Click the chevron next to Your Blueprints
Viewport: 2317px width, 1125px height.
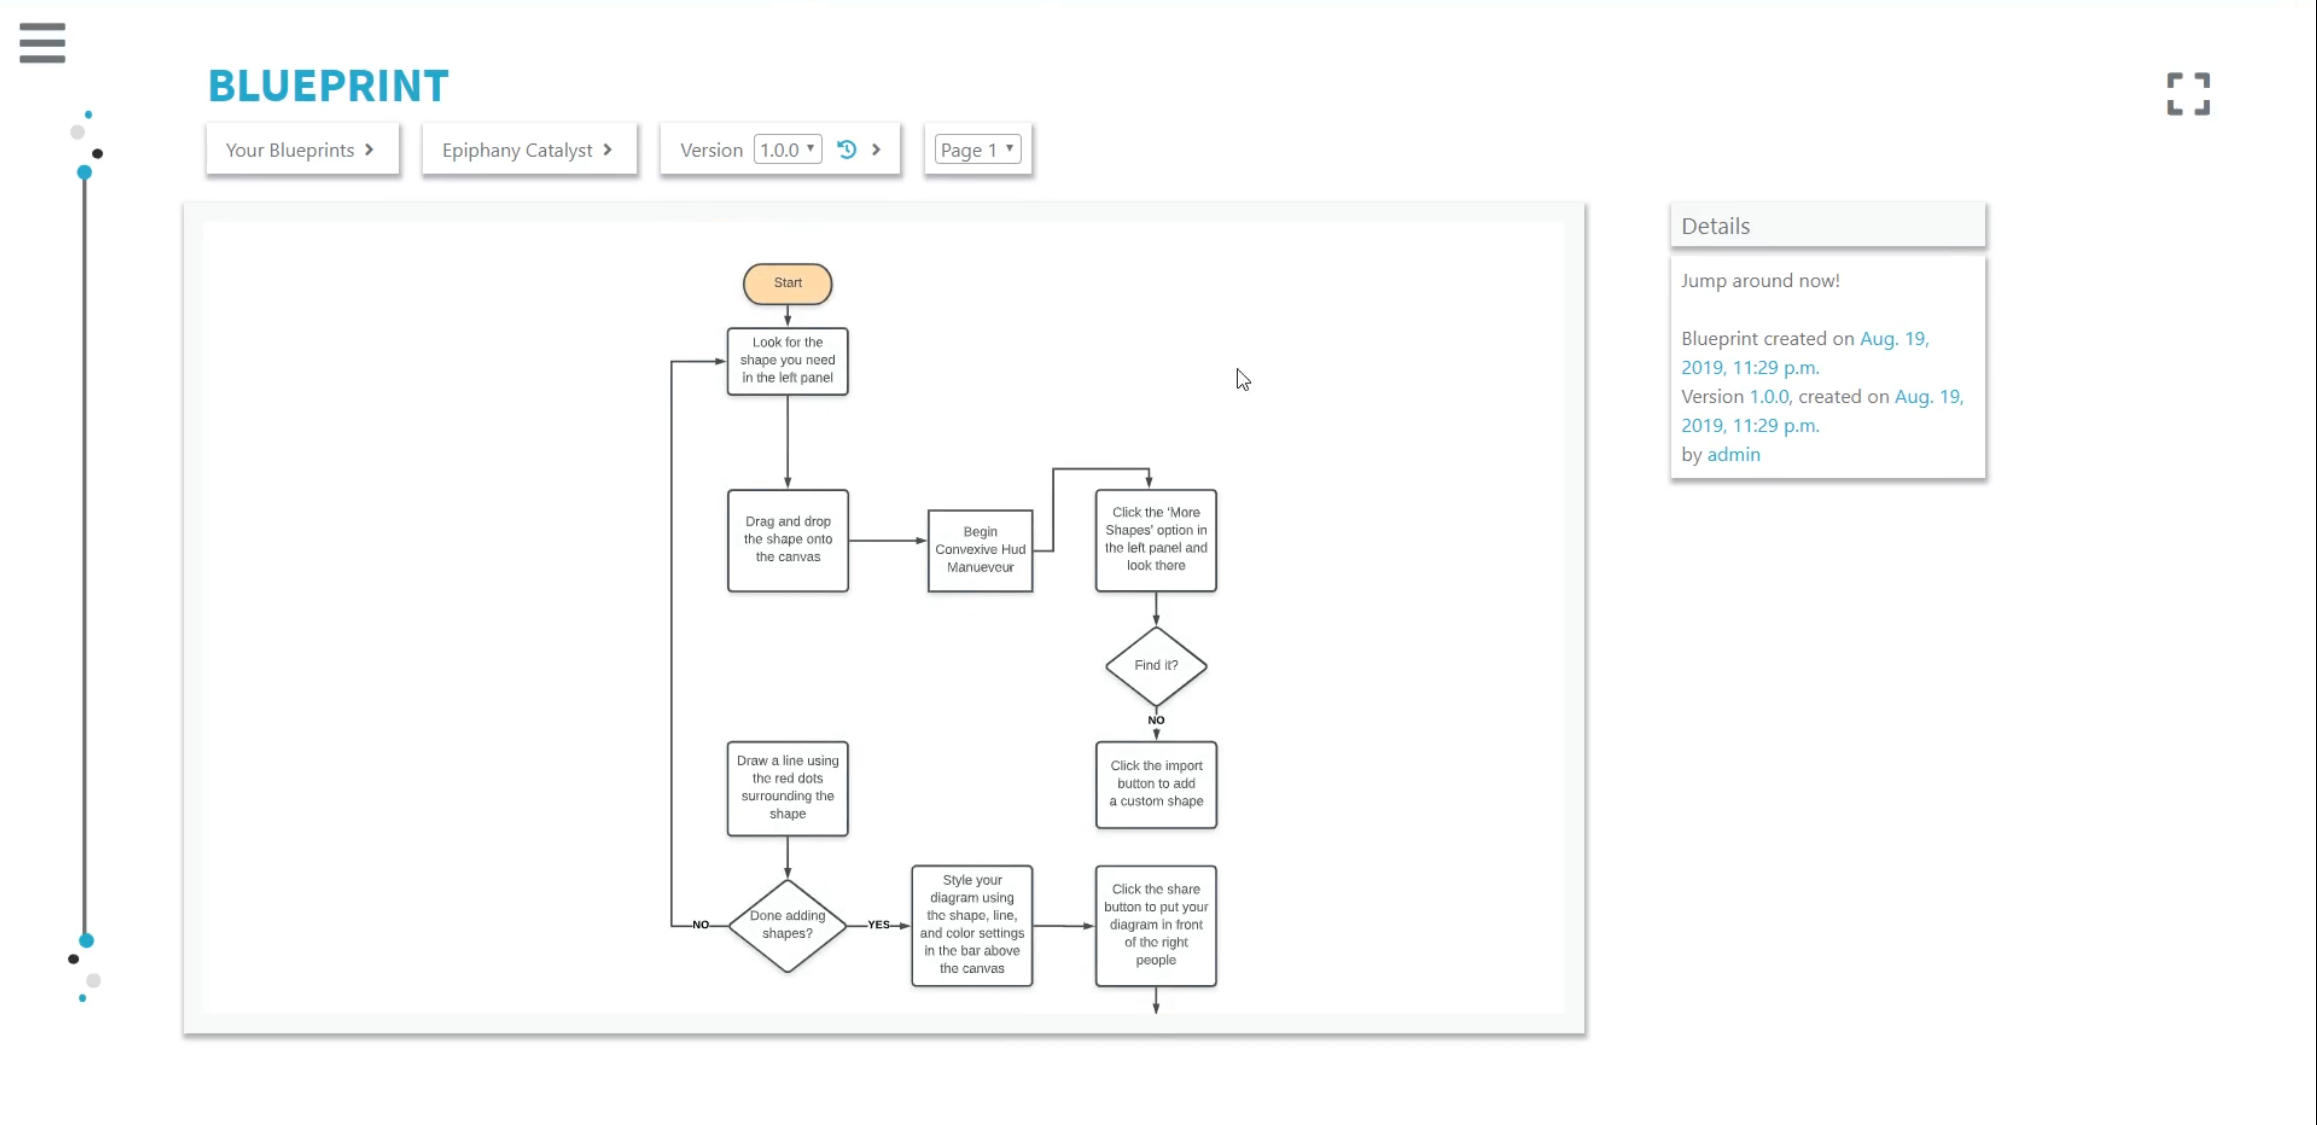click(370, 149)
